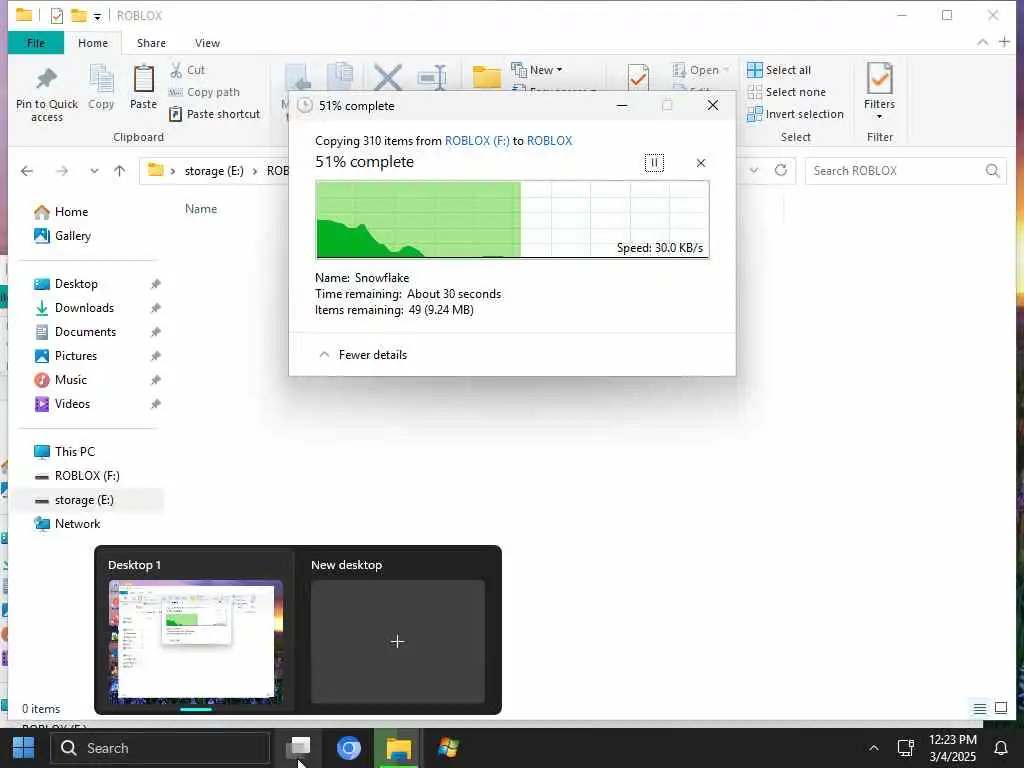Viewport: 1024px width, 768px height.
Task: Click the Rename icon in ribbon
Action: (x=432, y=77)
